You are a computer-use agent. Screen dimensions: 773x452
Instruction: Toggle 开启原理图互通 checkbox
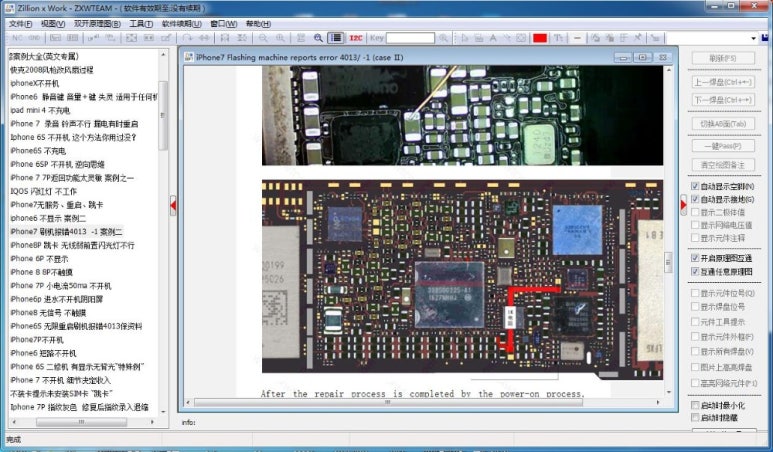[x=695, y=258]
